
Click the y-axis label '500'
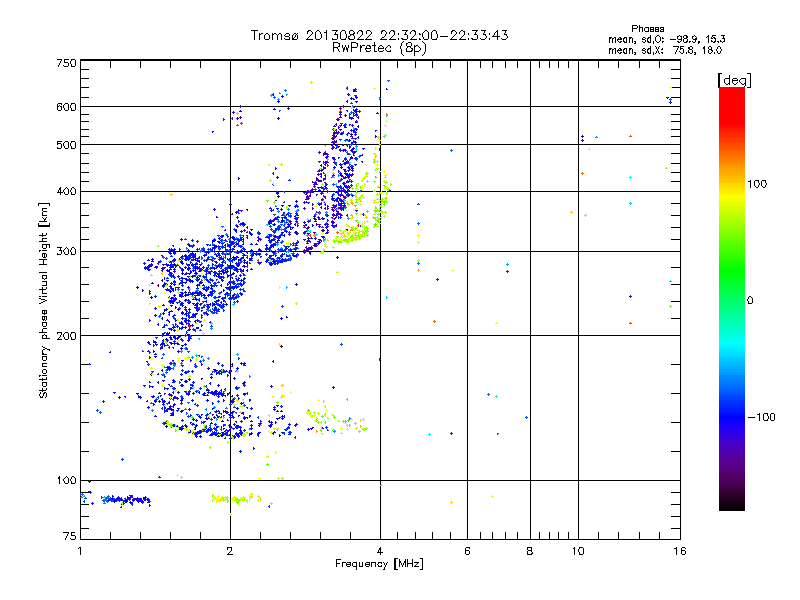click(66, 145)
